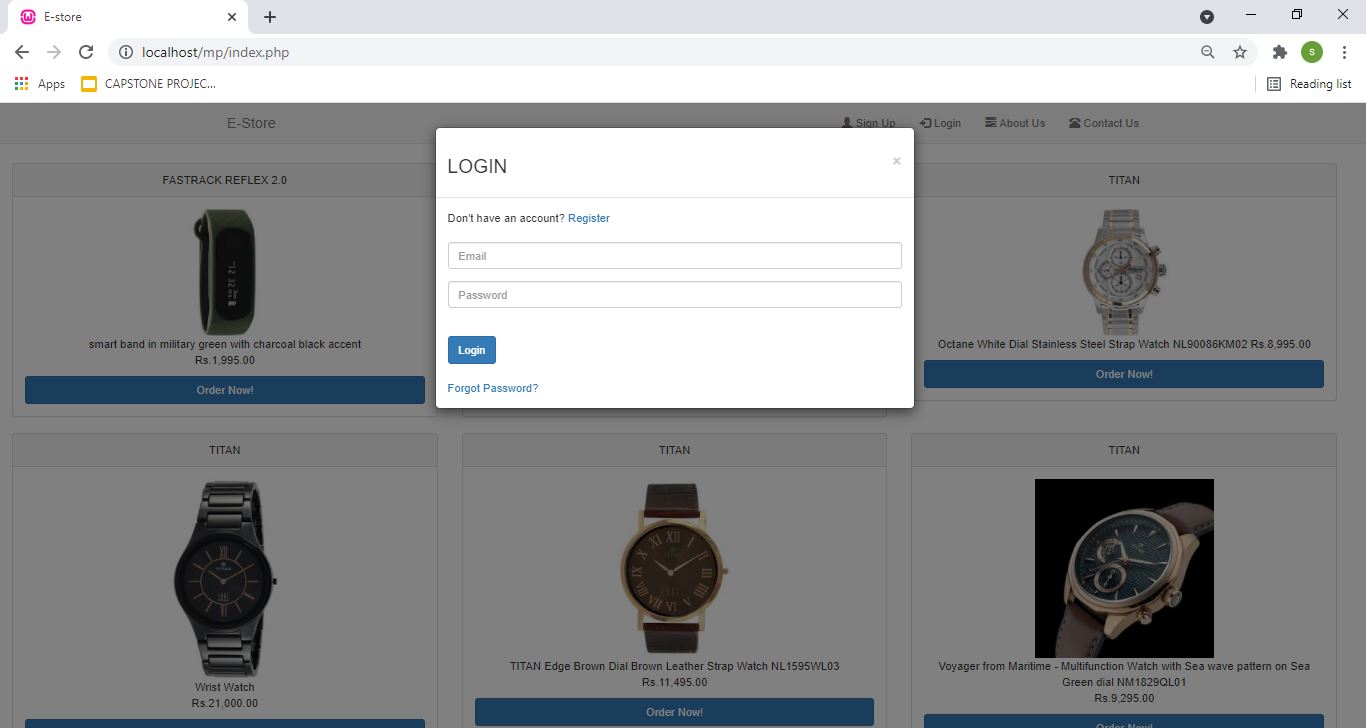Open Login in navbar
Image resolution: width=1366 pixels, height=728 pixels.
[x=941, y=123]
